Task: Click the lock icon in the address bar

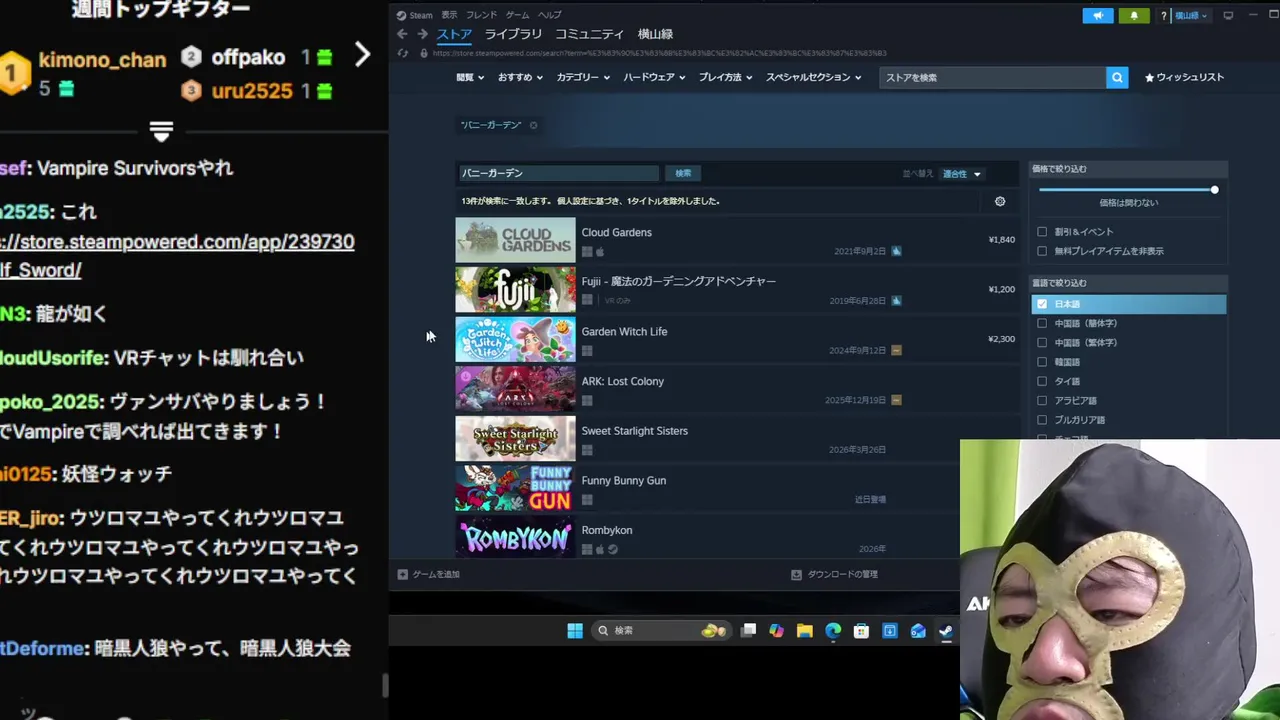Action: (423, 53)
